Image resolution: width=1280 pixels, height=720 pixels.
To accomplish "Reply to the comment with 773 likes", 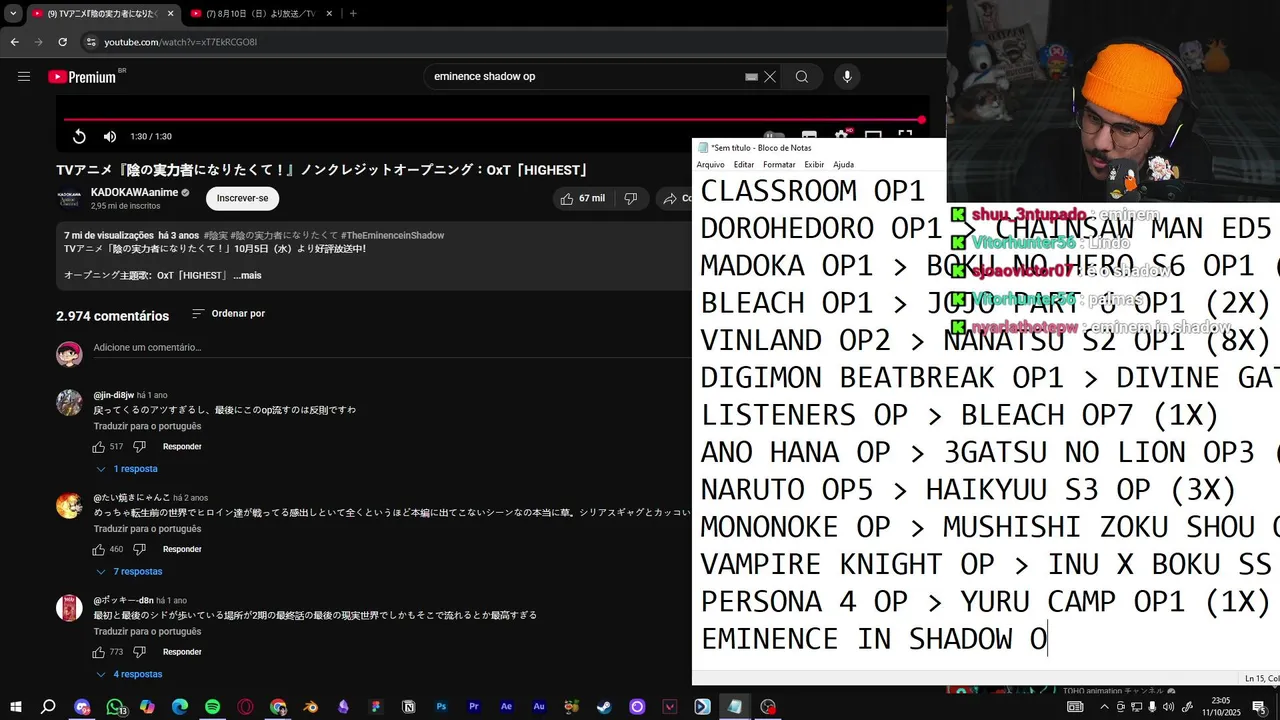I will (182, 652).
